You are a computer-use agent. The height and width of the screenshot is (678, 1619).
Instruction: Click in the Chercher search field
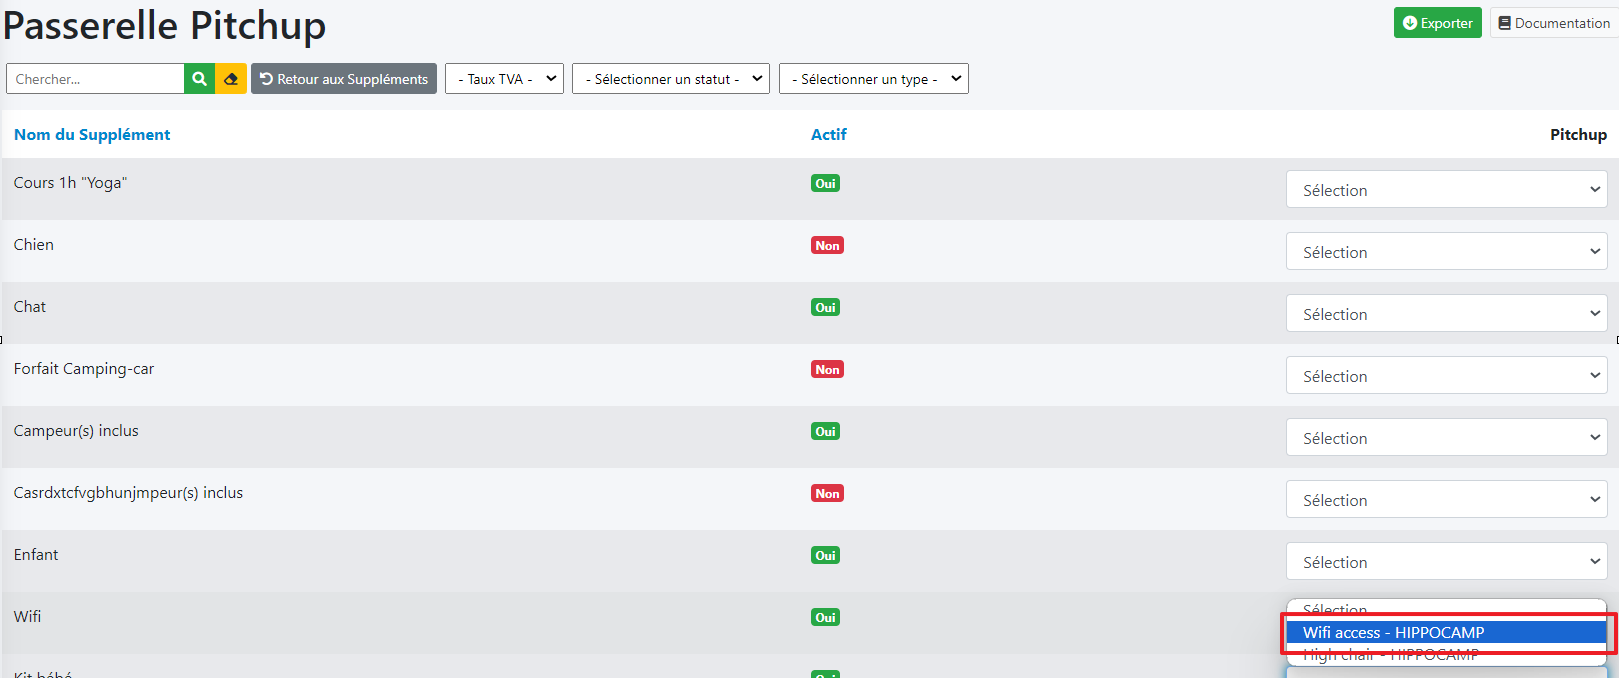pyautogui.click(x=95, y=79)
